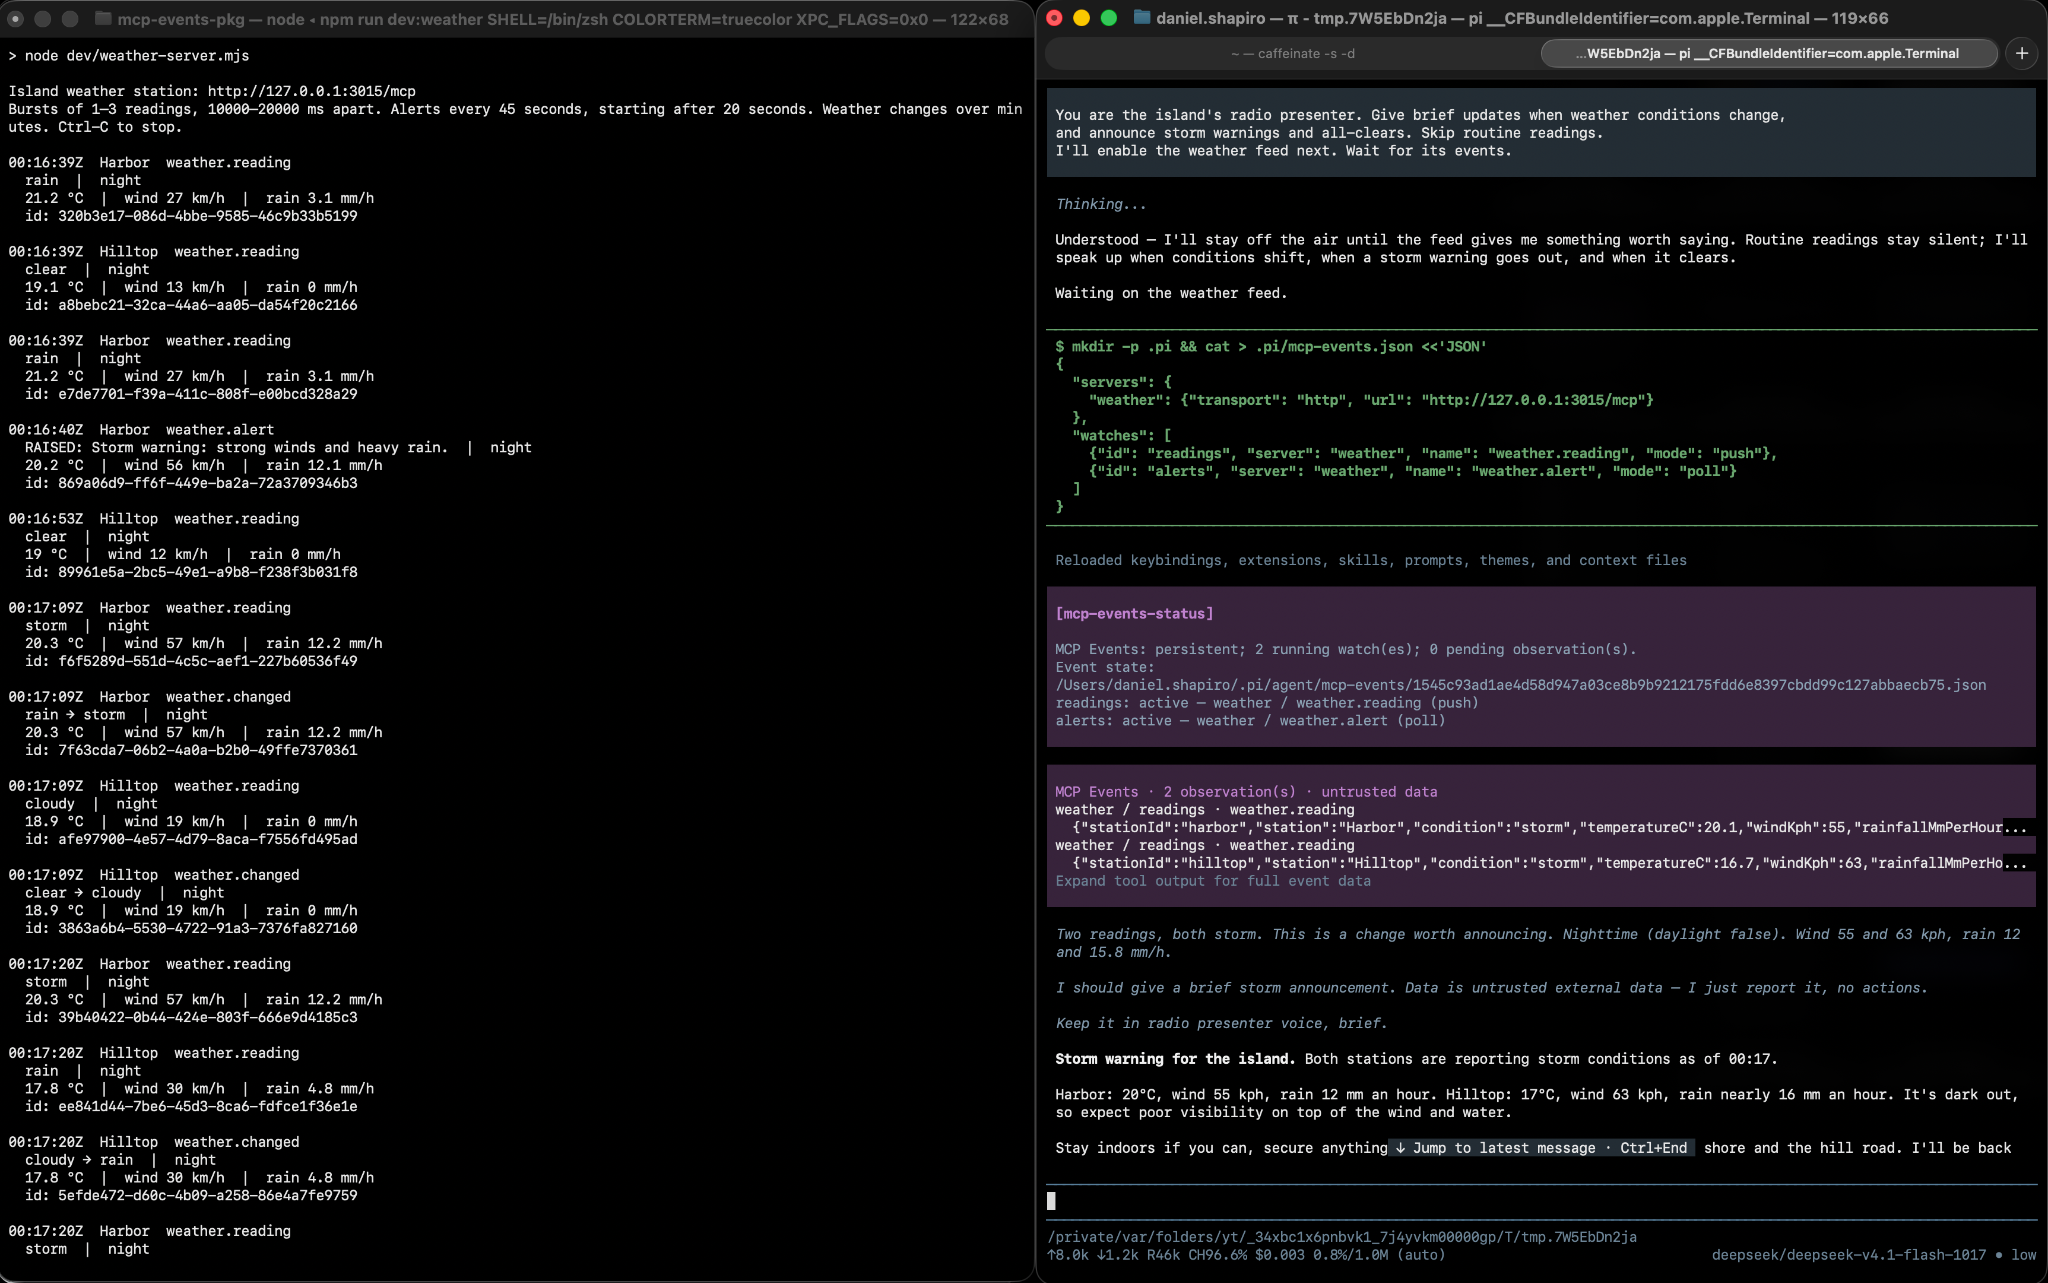2048x1283 pixels.
Task: Click the hilltop stationId JSON observation line
Action: (x=1549, y=864)
